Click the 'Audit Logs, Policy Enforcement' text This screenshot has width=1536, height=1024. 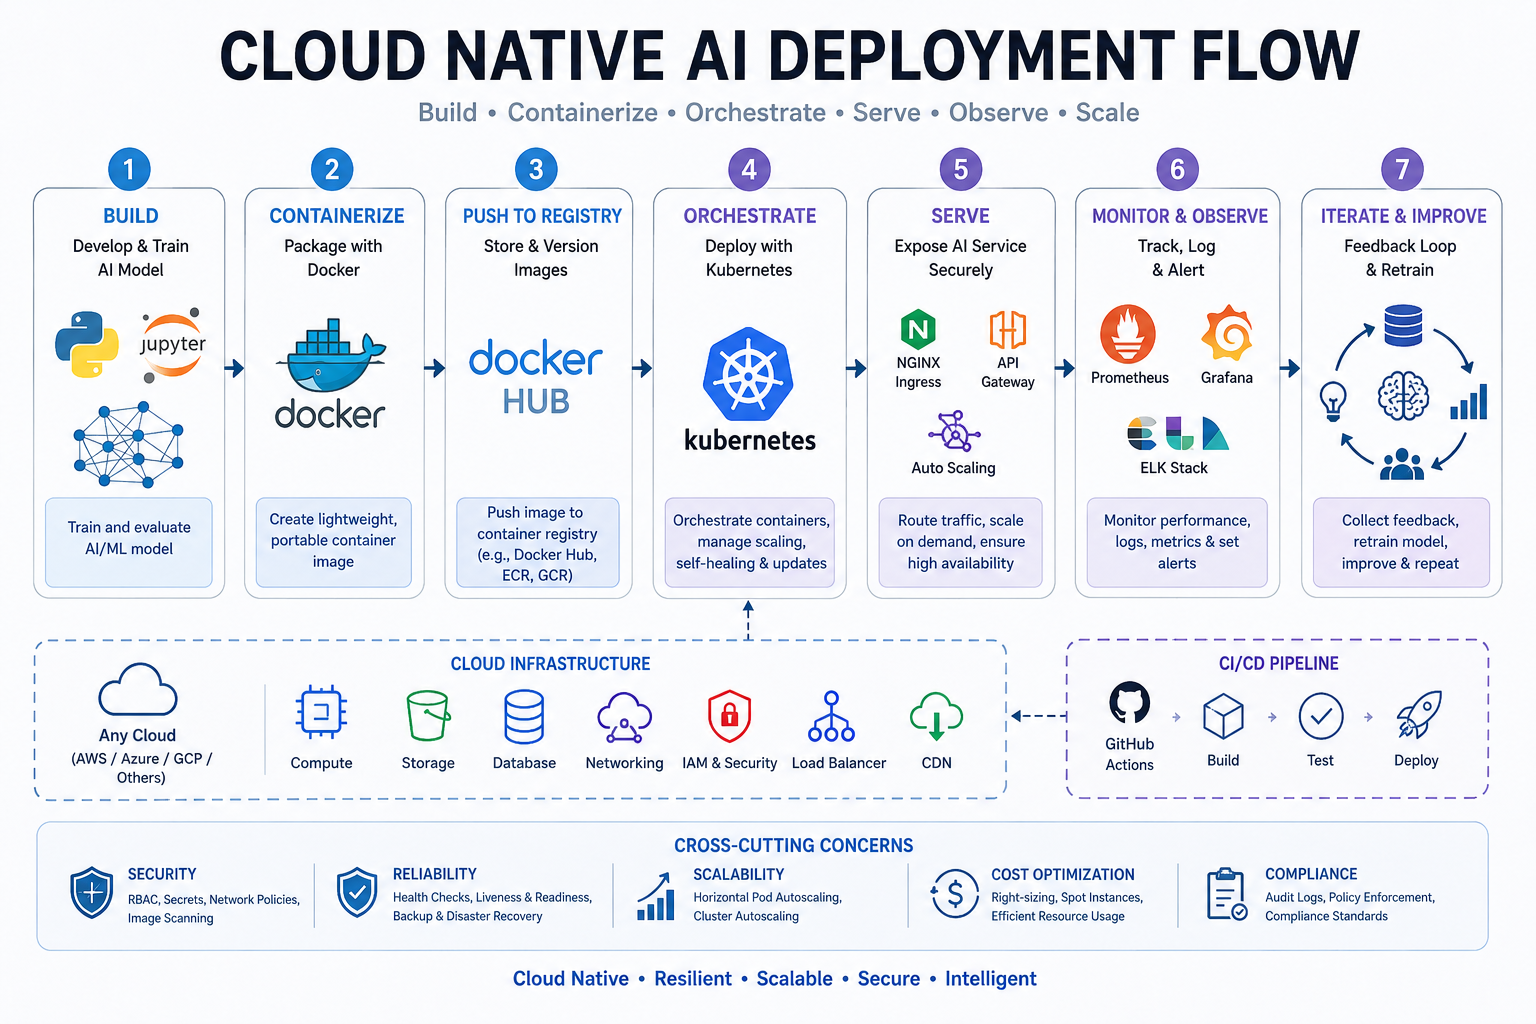coord(1350,898)
